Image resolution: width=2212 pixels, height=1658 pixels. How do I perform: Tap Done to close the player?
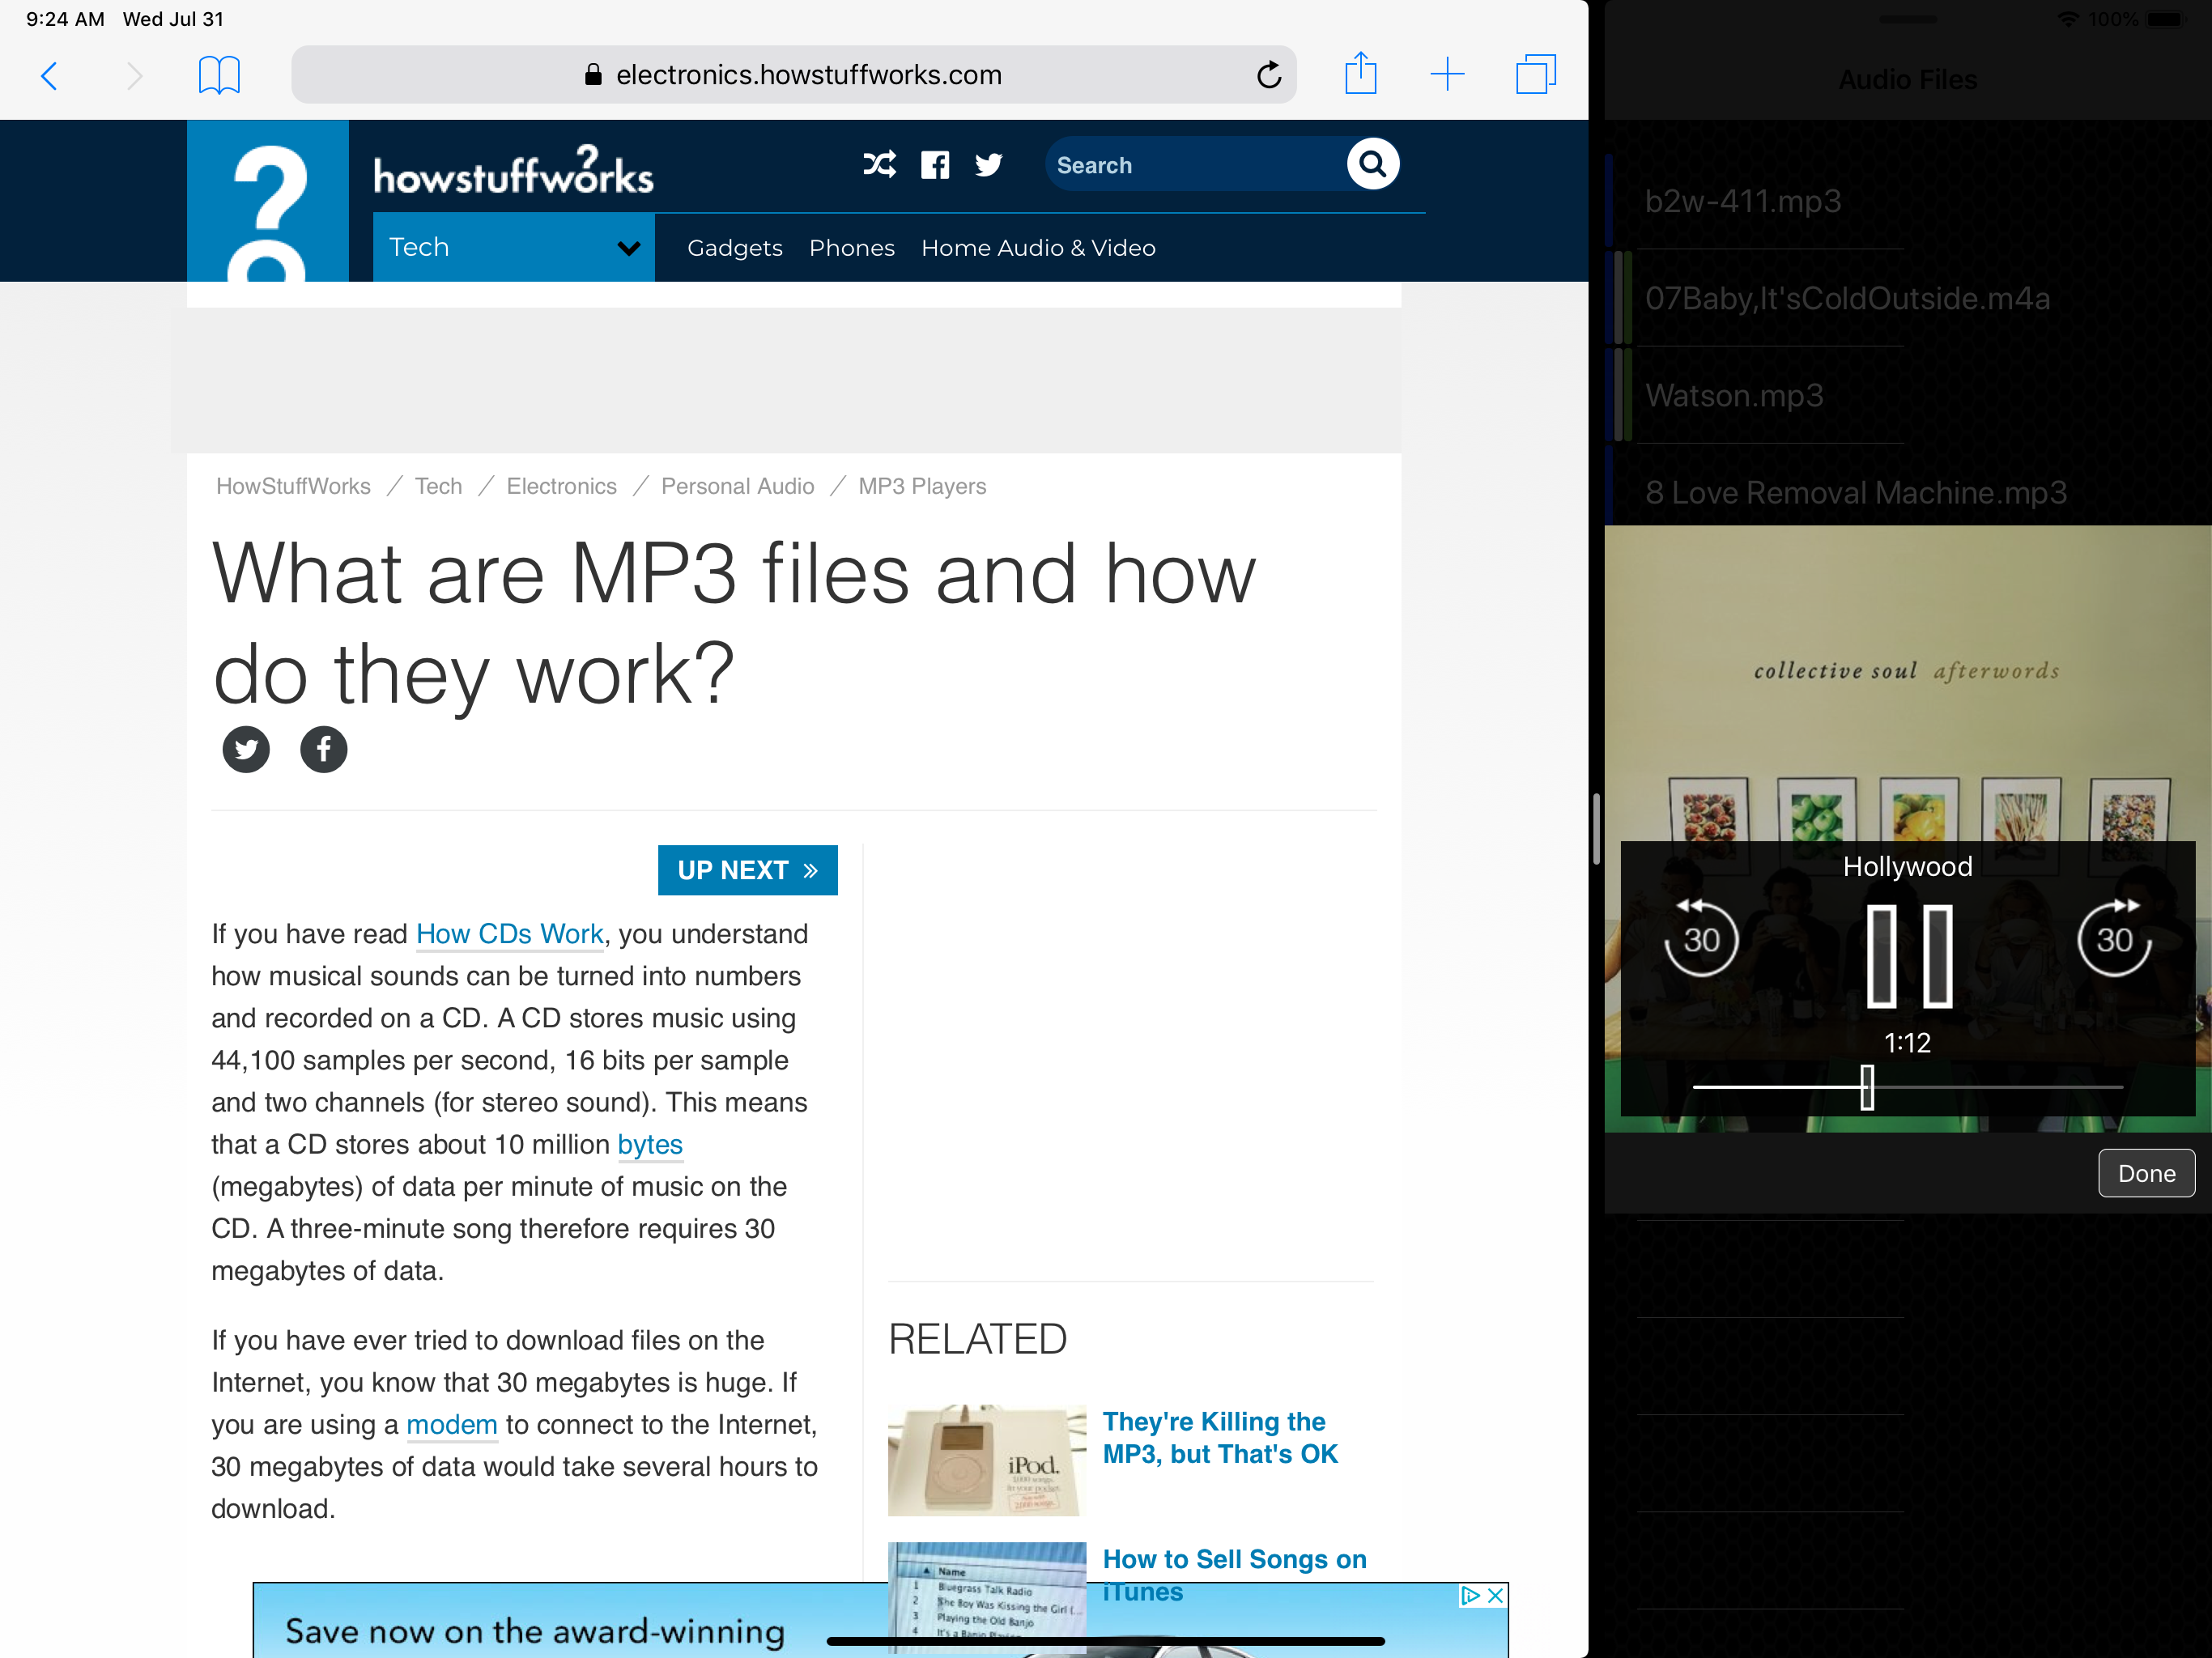[2146, 1173]
